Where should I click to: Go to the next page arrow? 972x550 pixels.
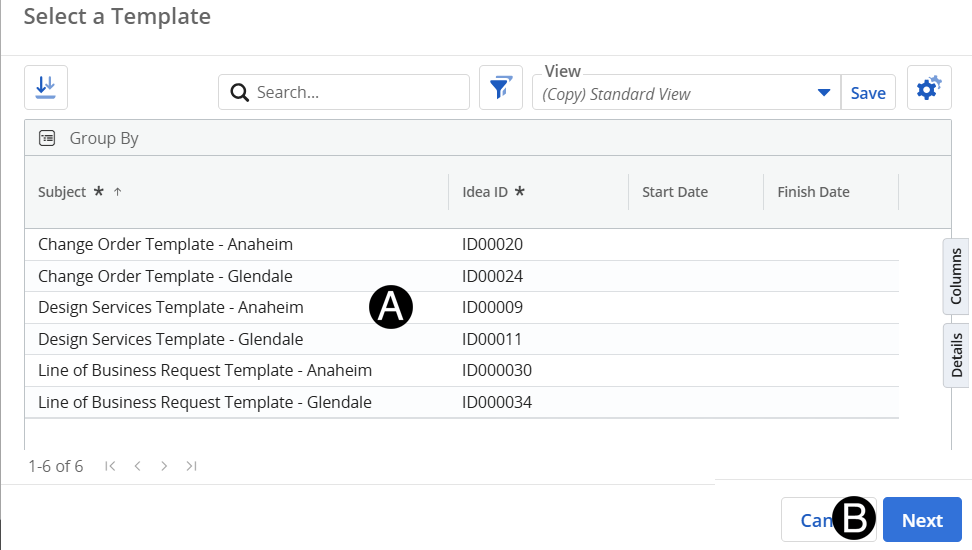point(164,466)
